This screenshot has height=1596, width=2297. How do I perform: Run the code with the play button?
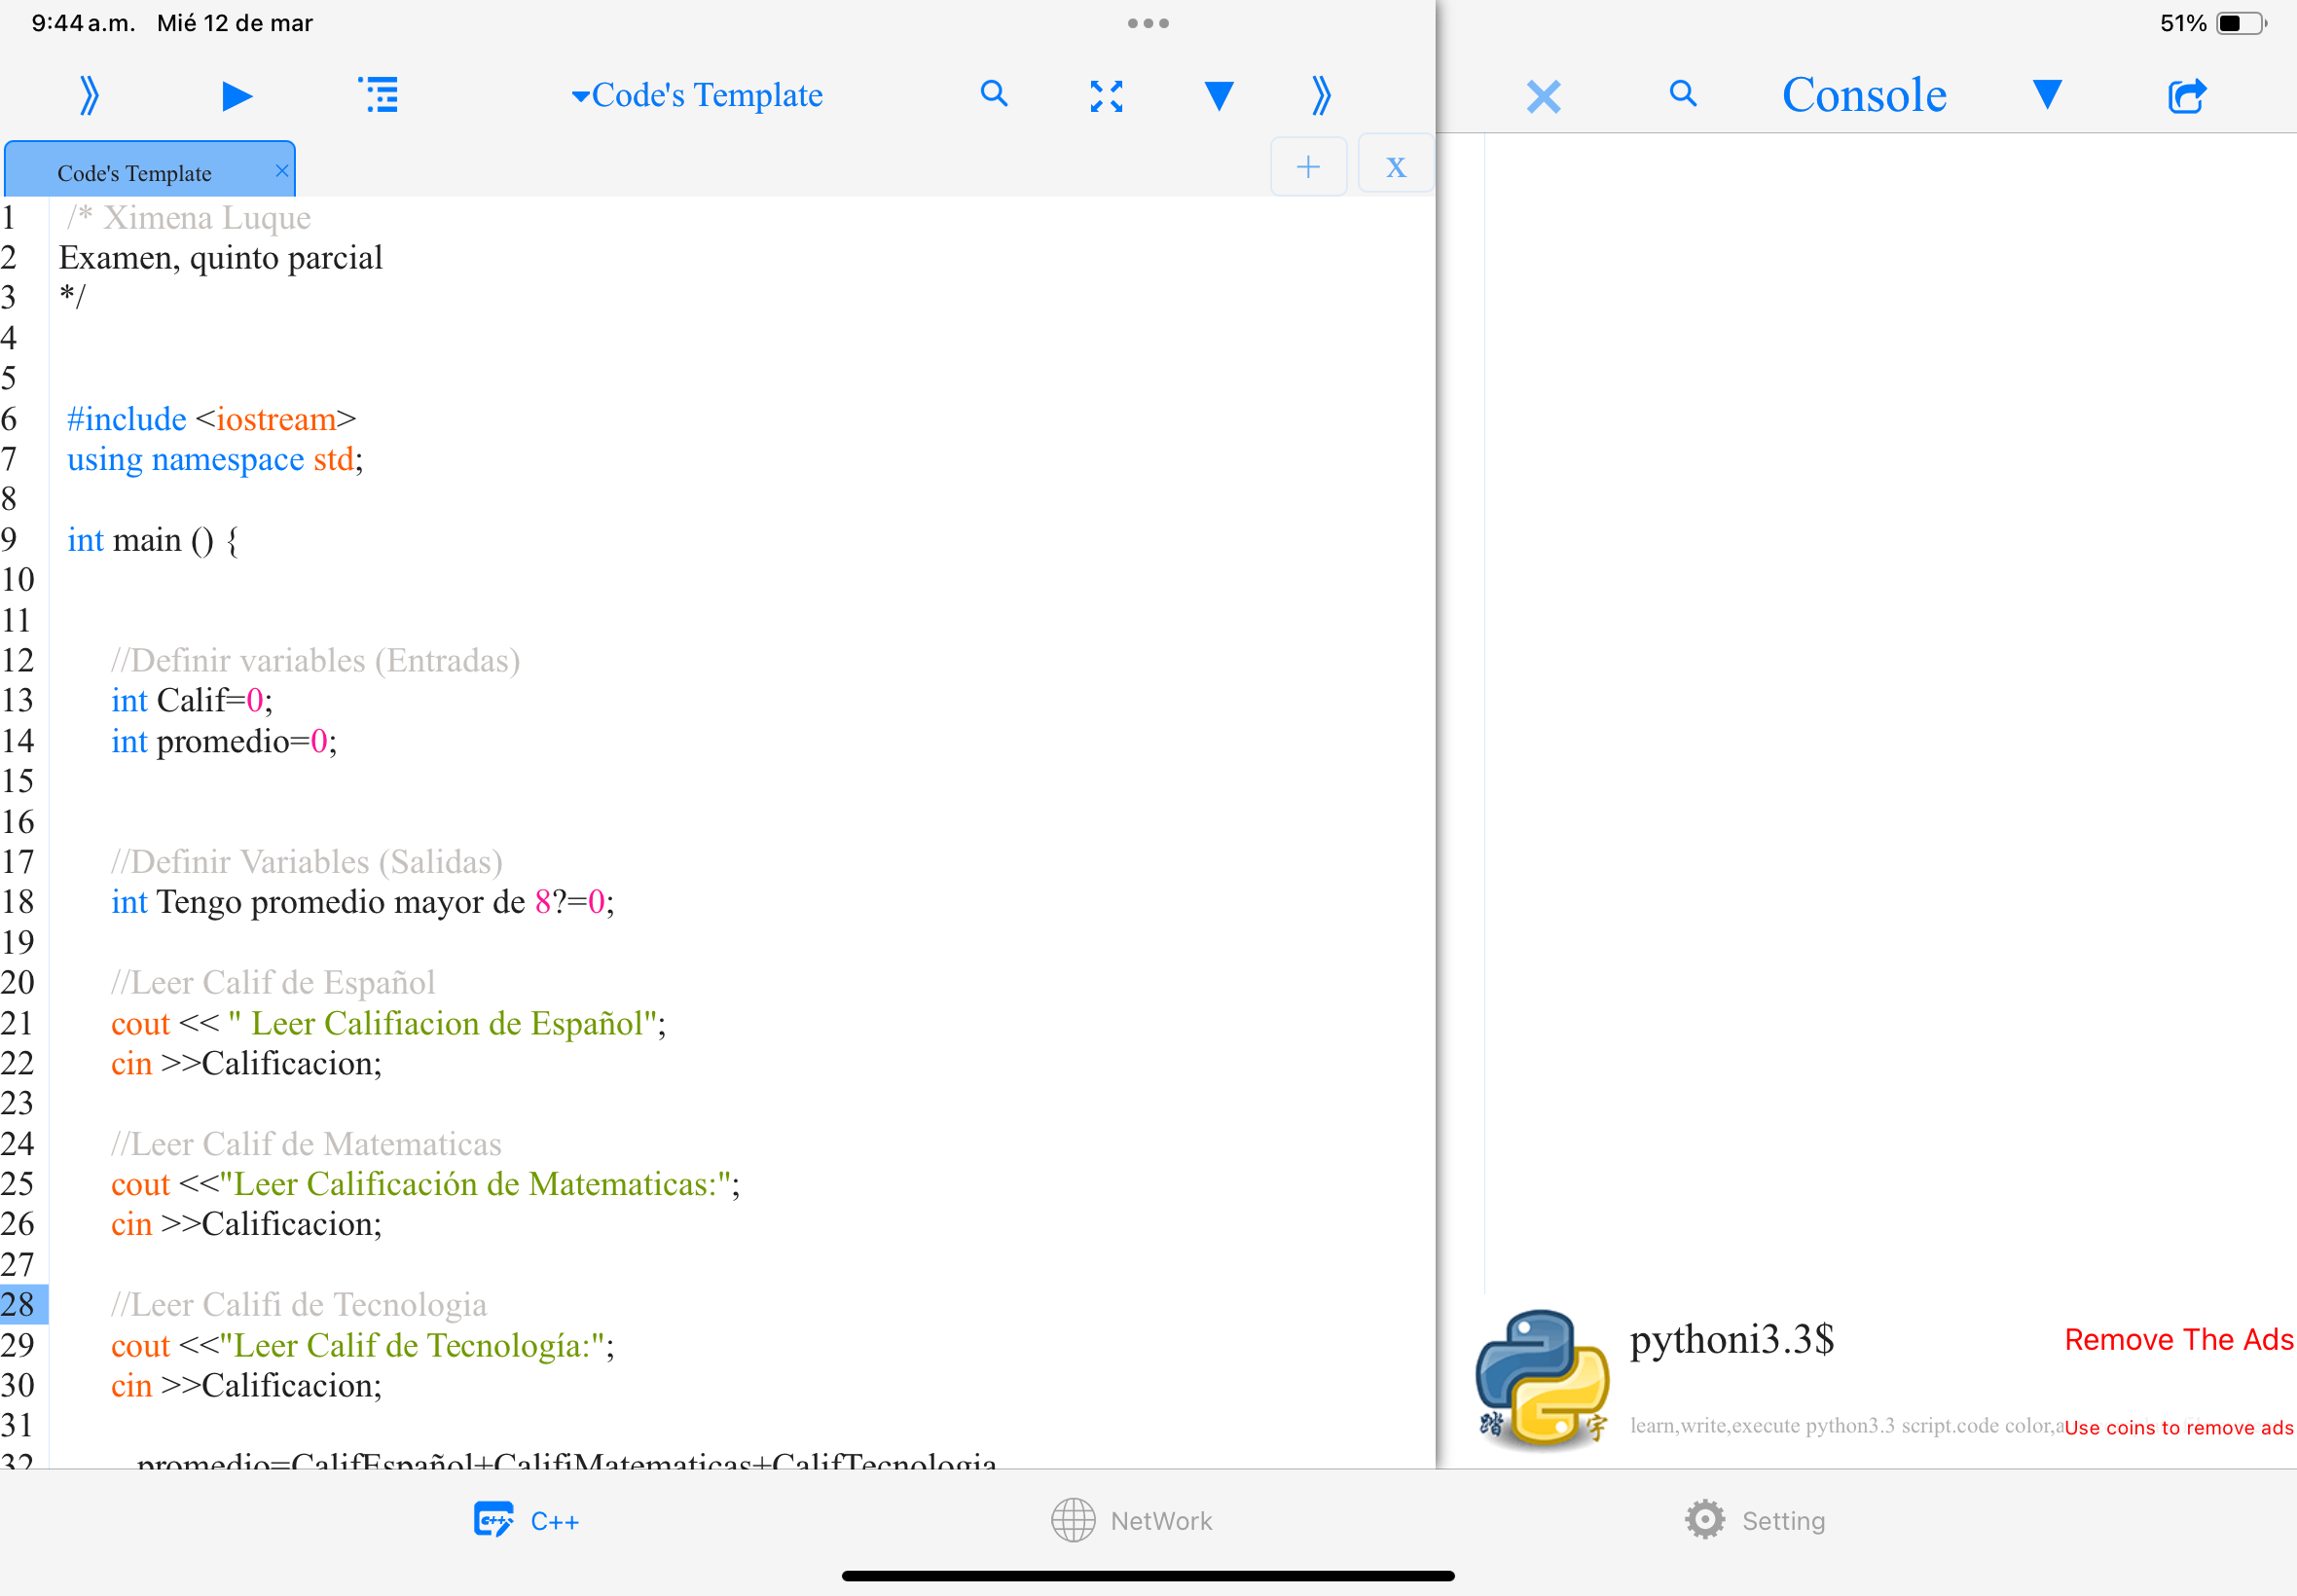pos(236,96)
